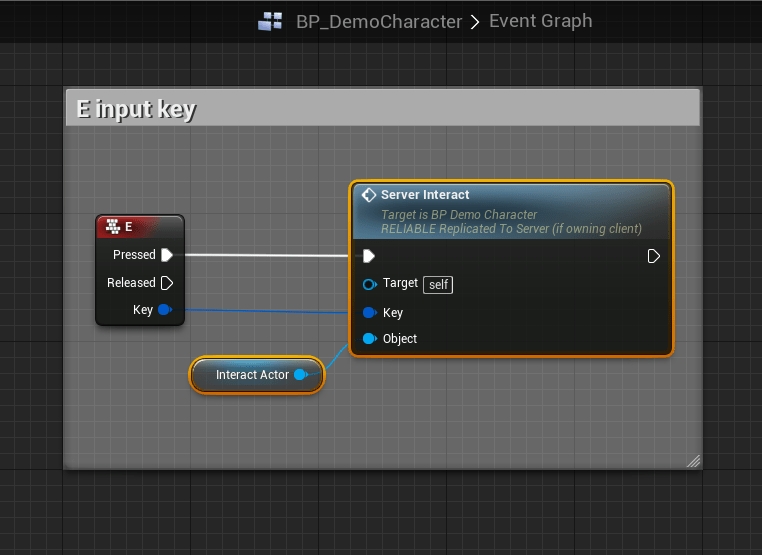Click the keyboard icon on E node

112,227
